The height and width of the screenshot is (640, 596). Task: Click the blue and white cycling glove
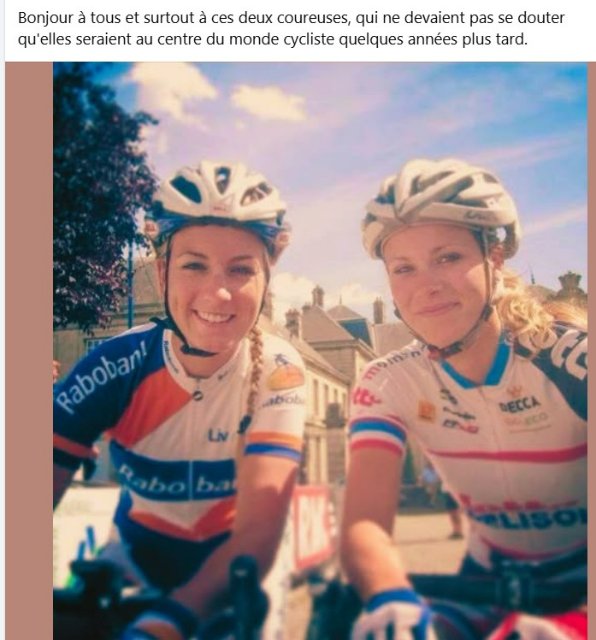(x=392, y=614)
